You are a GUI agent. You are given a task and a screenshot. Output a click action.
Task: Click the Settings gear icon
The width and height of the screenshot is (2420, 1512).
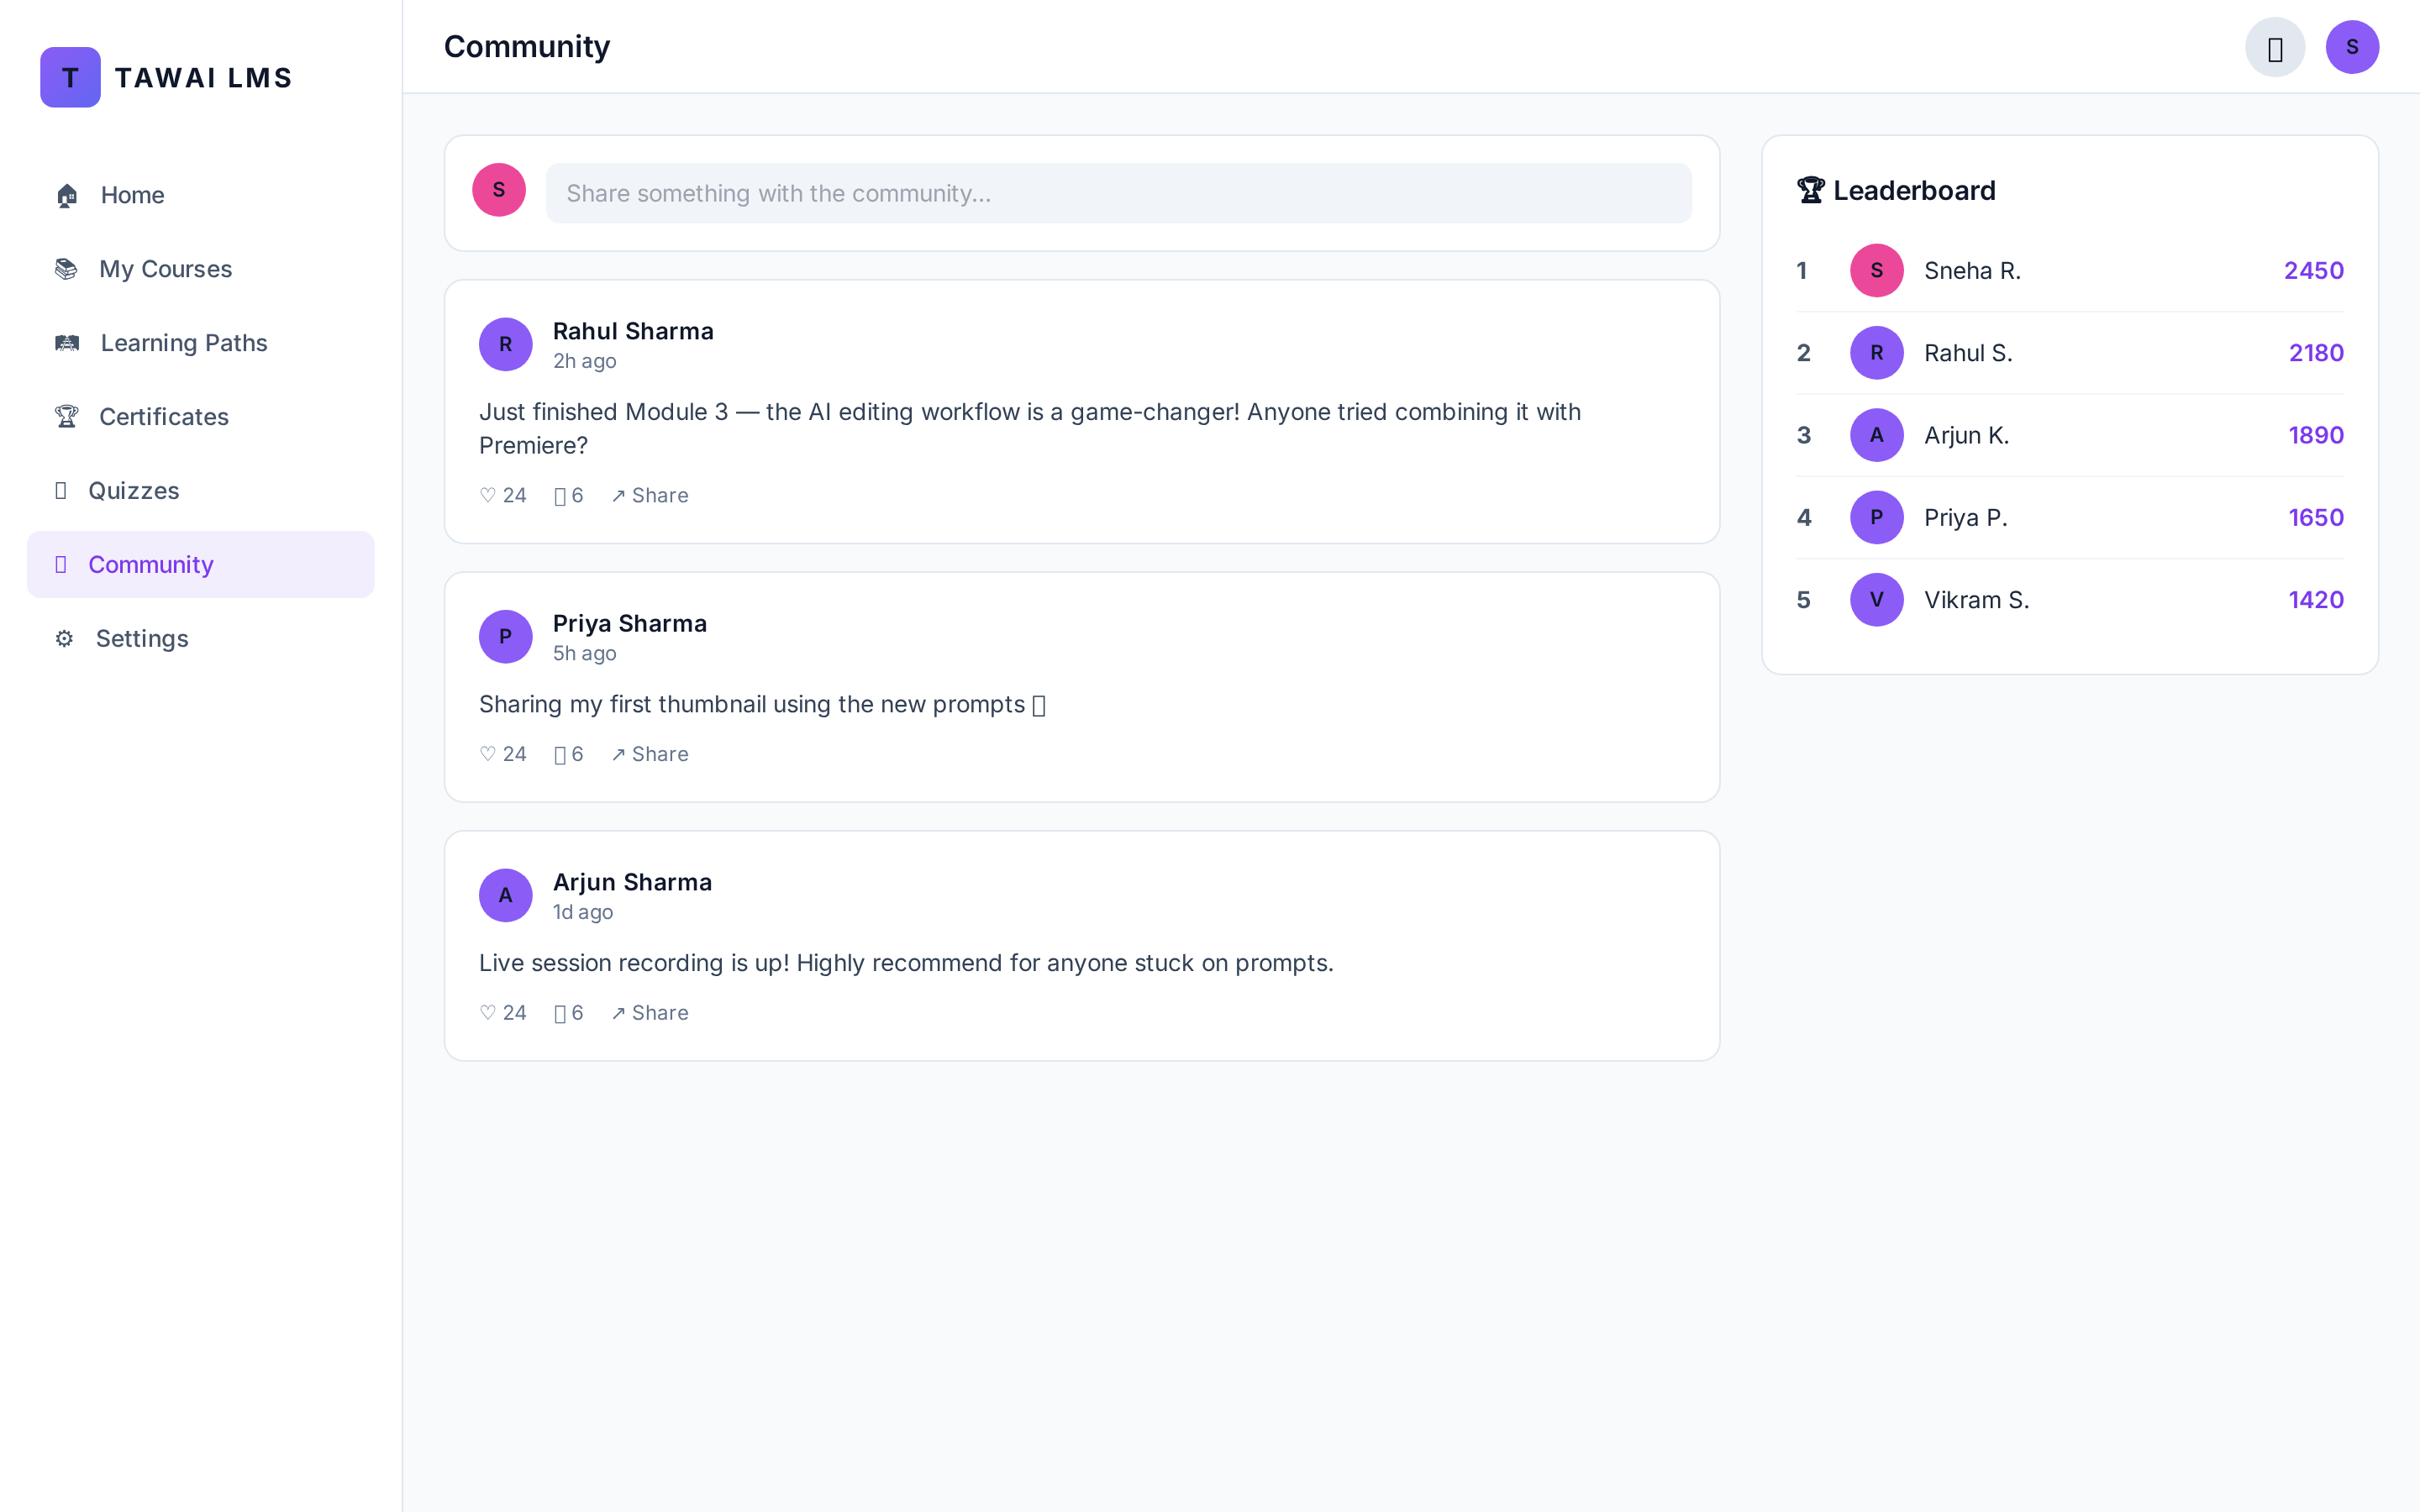point(64,639)
